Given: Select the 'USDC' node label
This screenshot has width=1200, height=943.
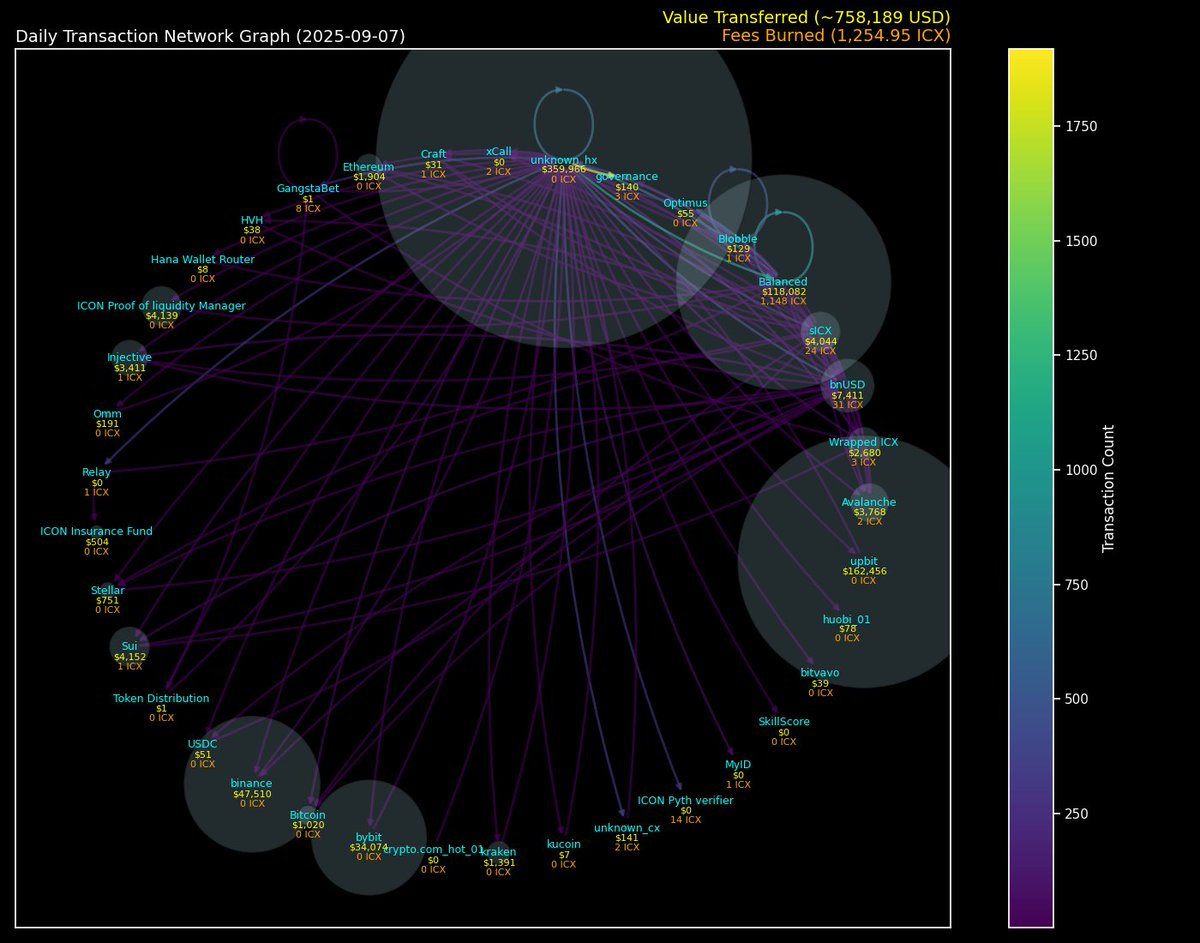Looking at the screenshot, I should [202, 744].
